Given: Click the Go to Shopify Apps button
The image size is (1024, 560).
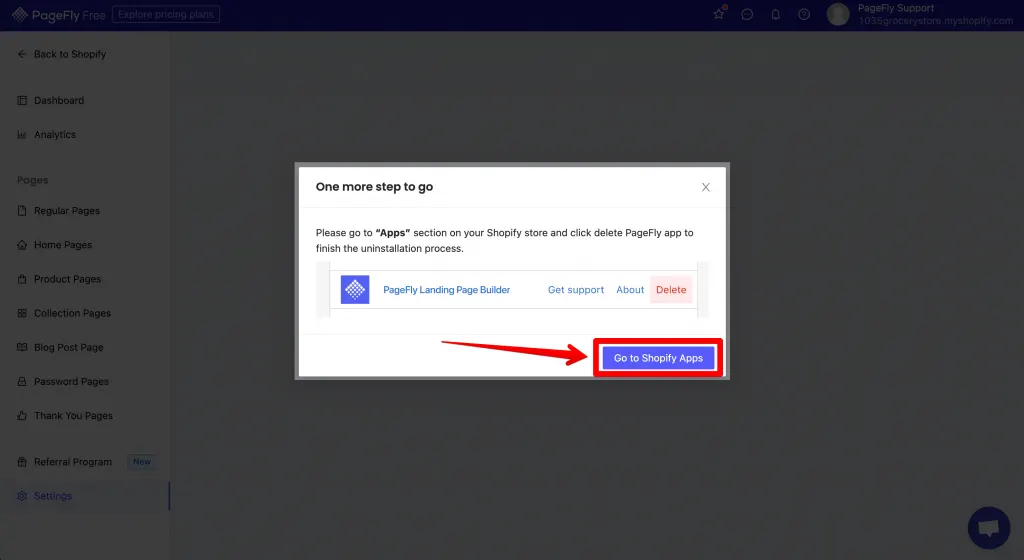Looking at the screenshot, I should coord(658,358).
